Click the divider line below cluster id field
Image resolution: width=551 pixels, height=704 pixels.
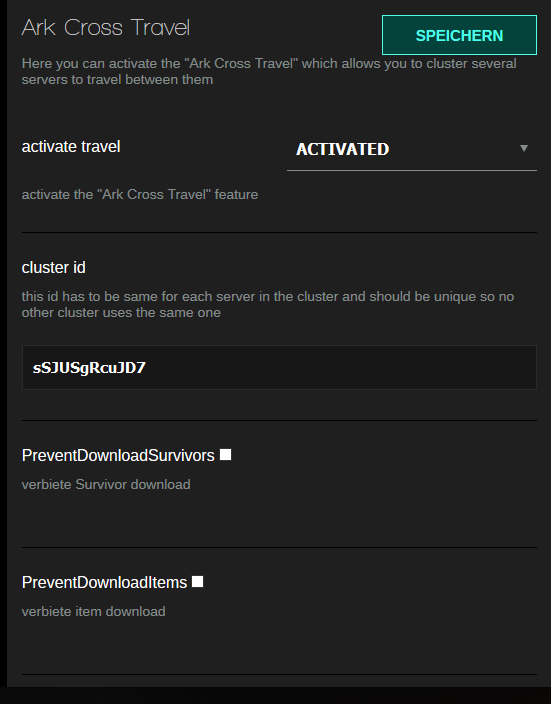pyautogui.click(x=279, y=421)
